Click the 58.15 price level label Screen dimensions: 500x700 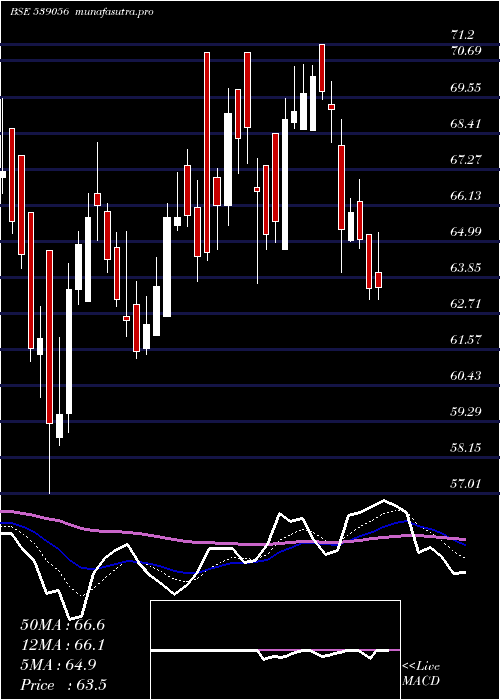[466, 447]
